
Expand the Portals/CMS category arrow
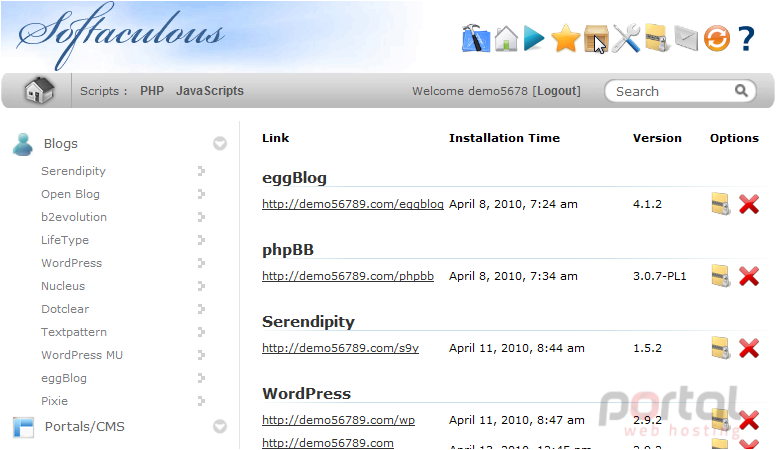[220, 426]
